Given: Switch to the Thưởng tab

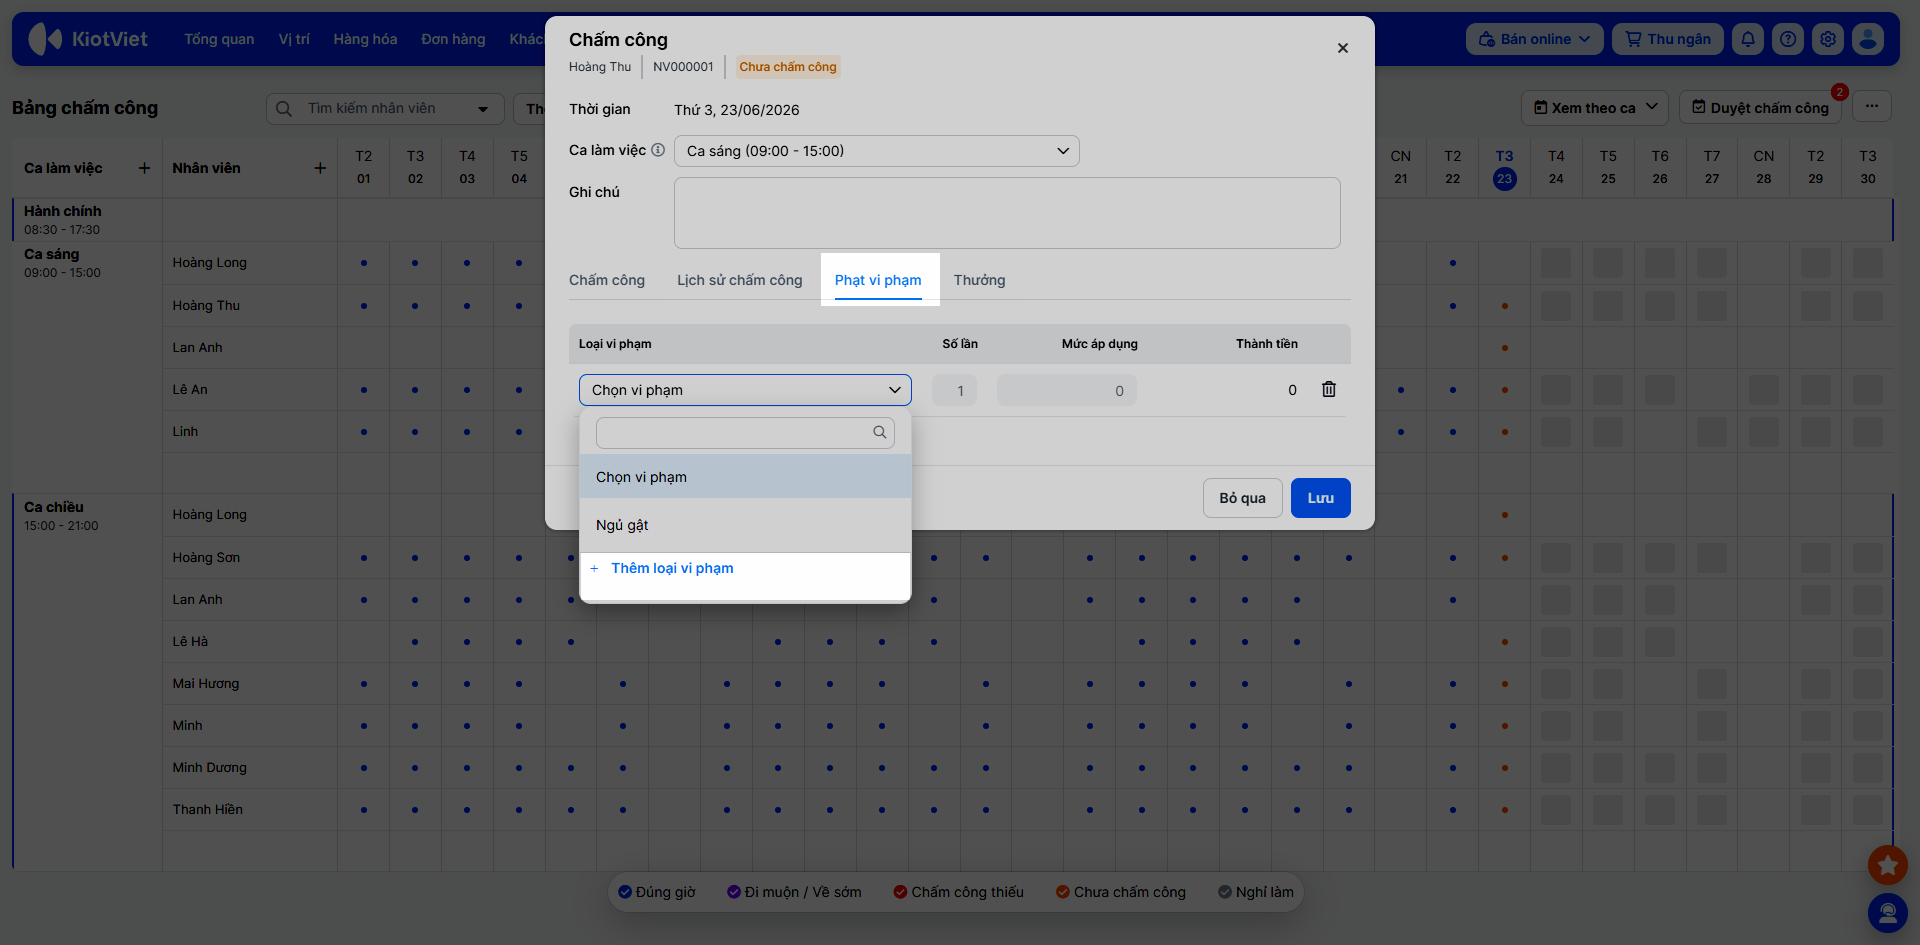Looking at the screenshot, I should coord(979,280).
